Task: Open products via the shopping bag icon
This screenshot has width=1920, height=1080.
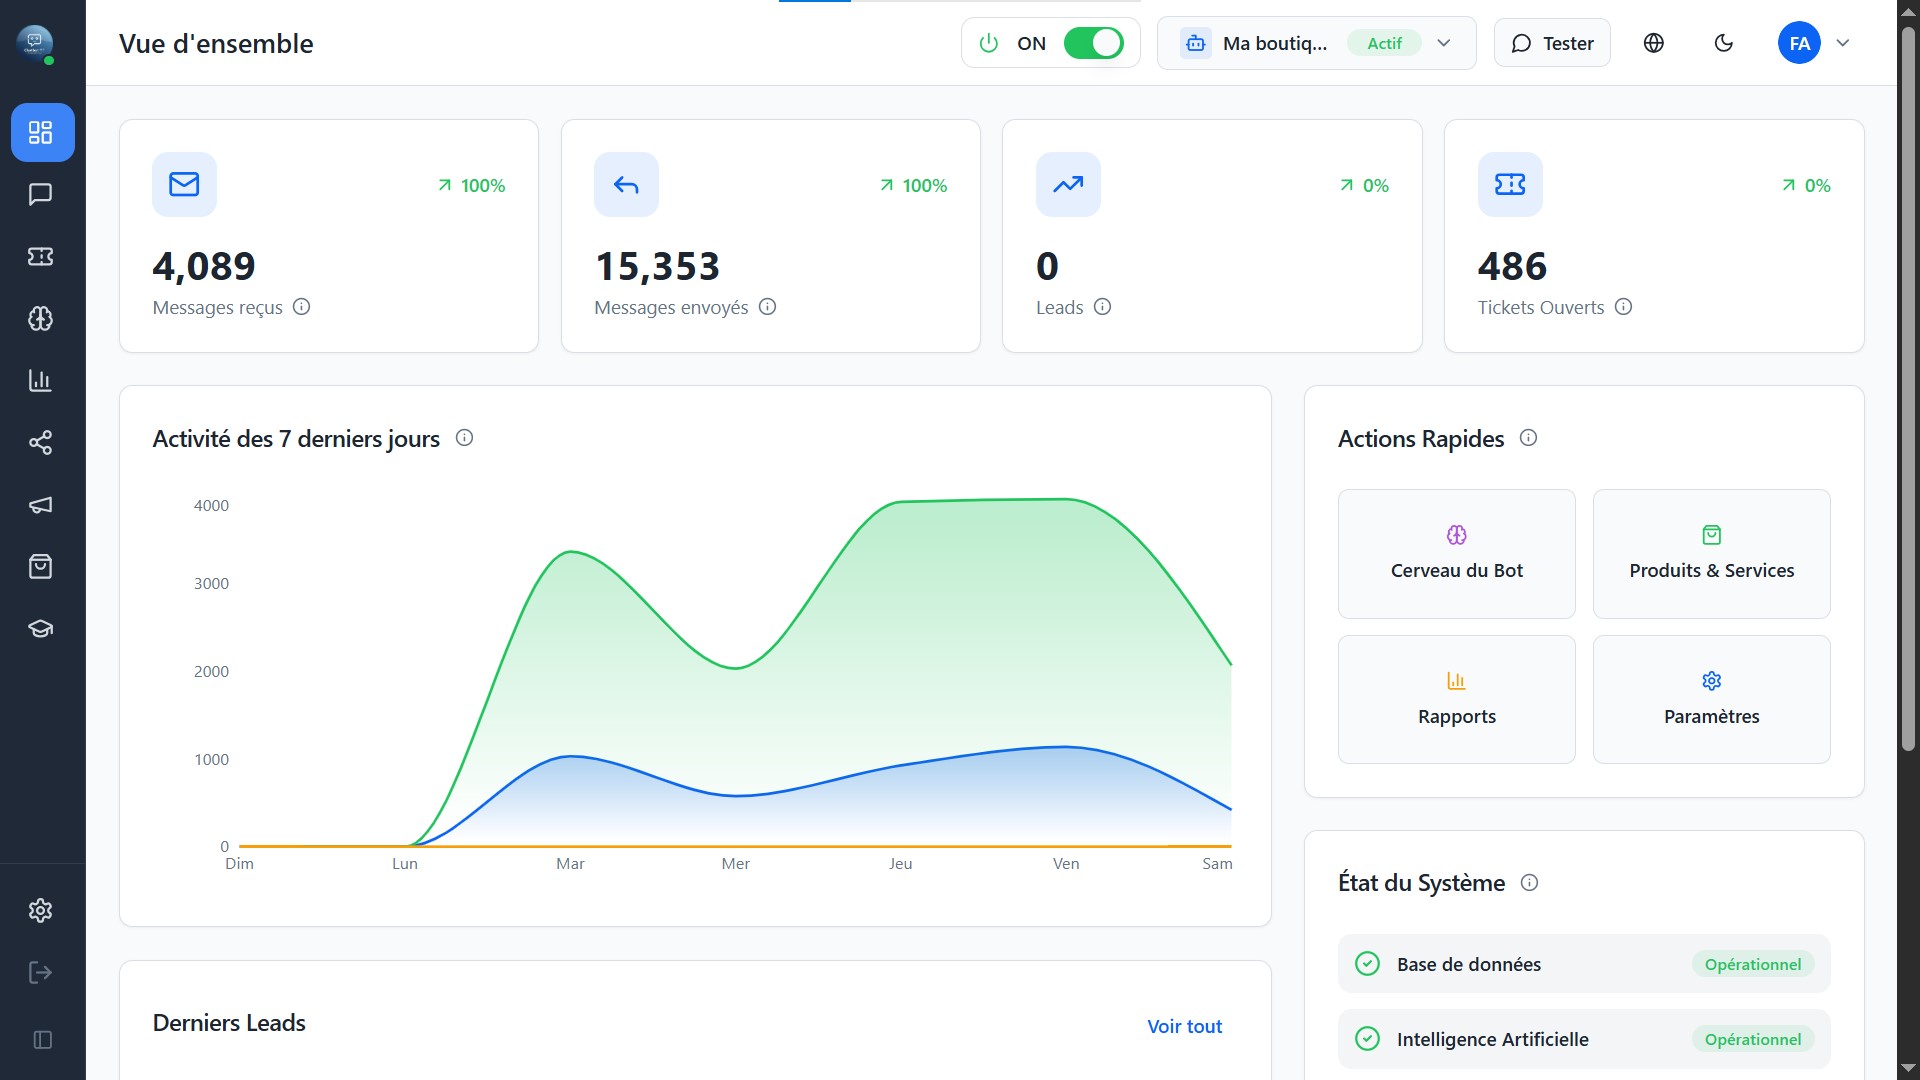Action: click(41, 567)
